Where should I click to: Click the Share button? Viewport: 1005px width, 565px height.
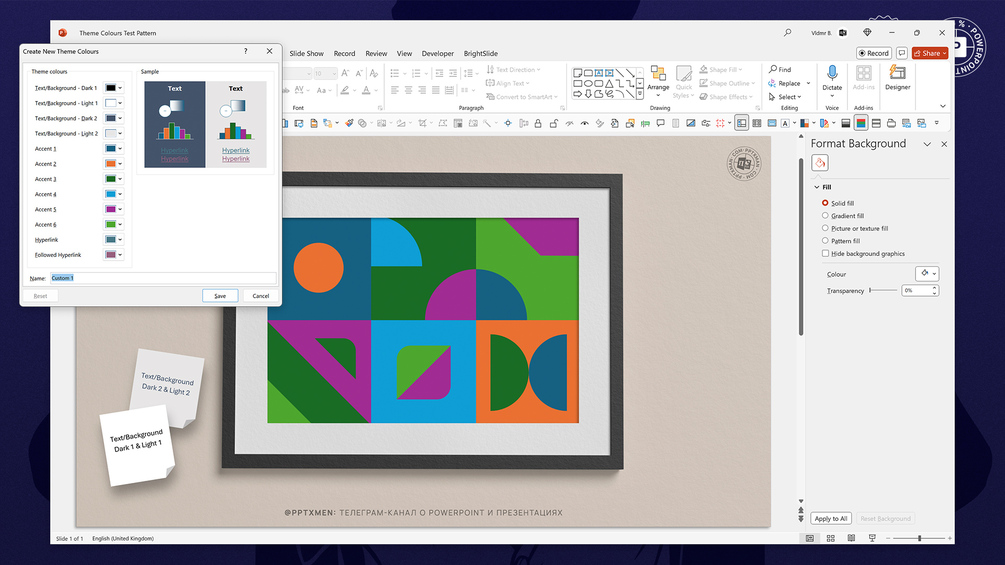[x=930, y=53]
